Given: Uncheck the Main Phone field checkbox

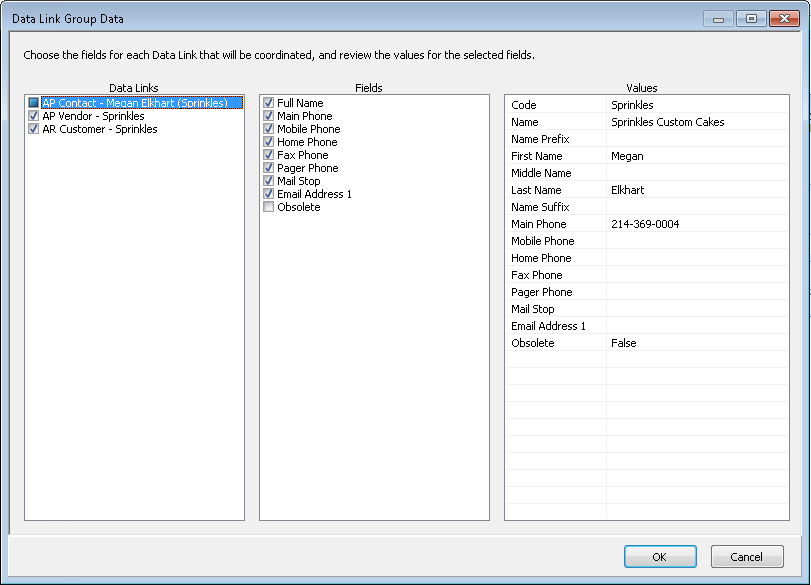Looking at the screenshot, I should 268,116.
